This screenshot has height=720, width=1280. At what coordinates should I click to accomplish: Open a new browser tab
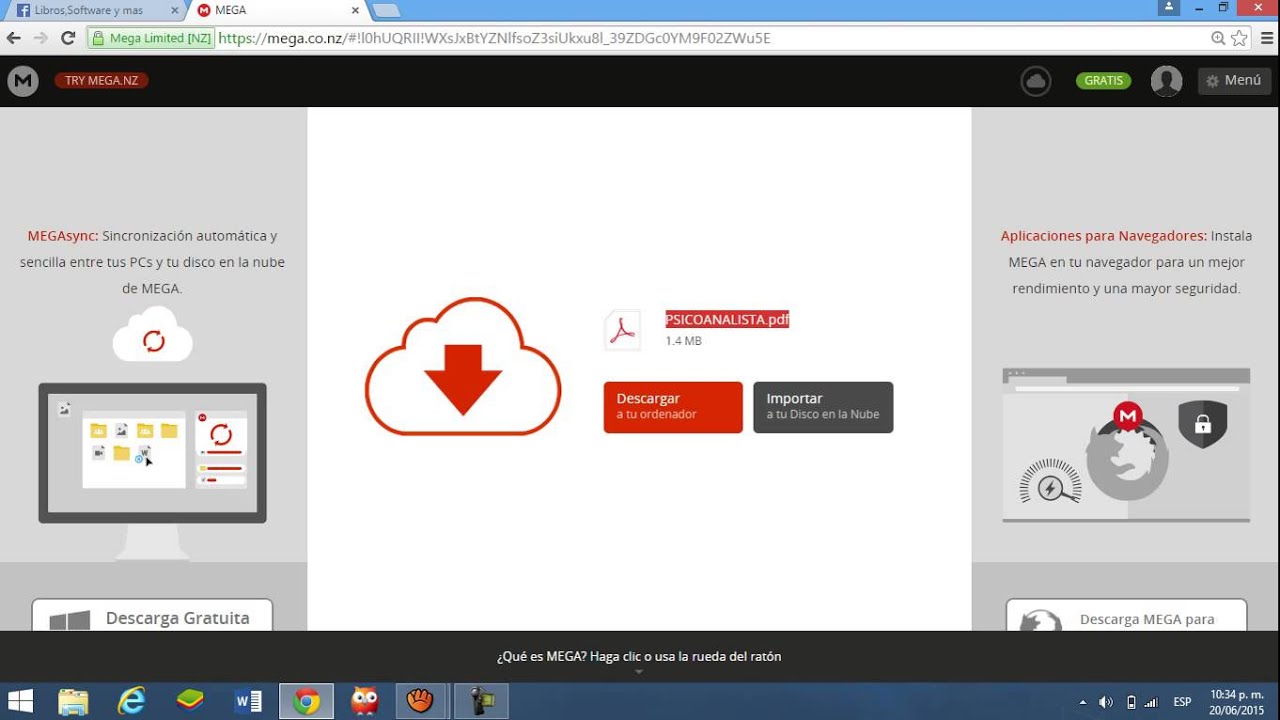pos(386,10)
